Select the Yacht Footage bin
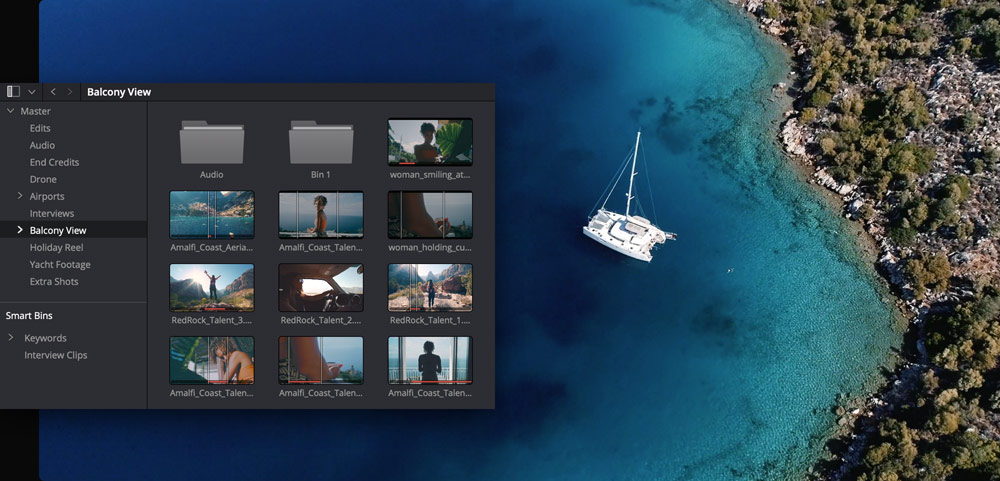The image size is (1000, 481). [x=60, y=264]
